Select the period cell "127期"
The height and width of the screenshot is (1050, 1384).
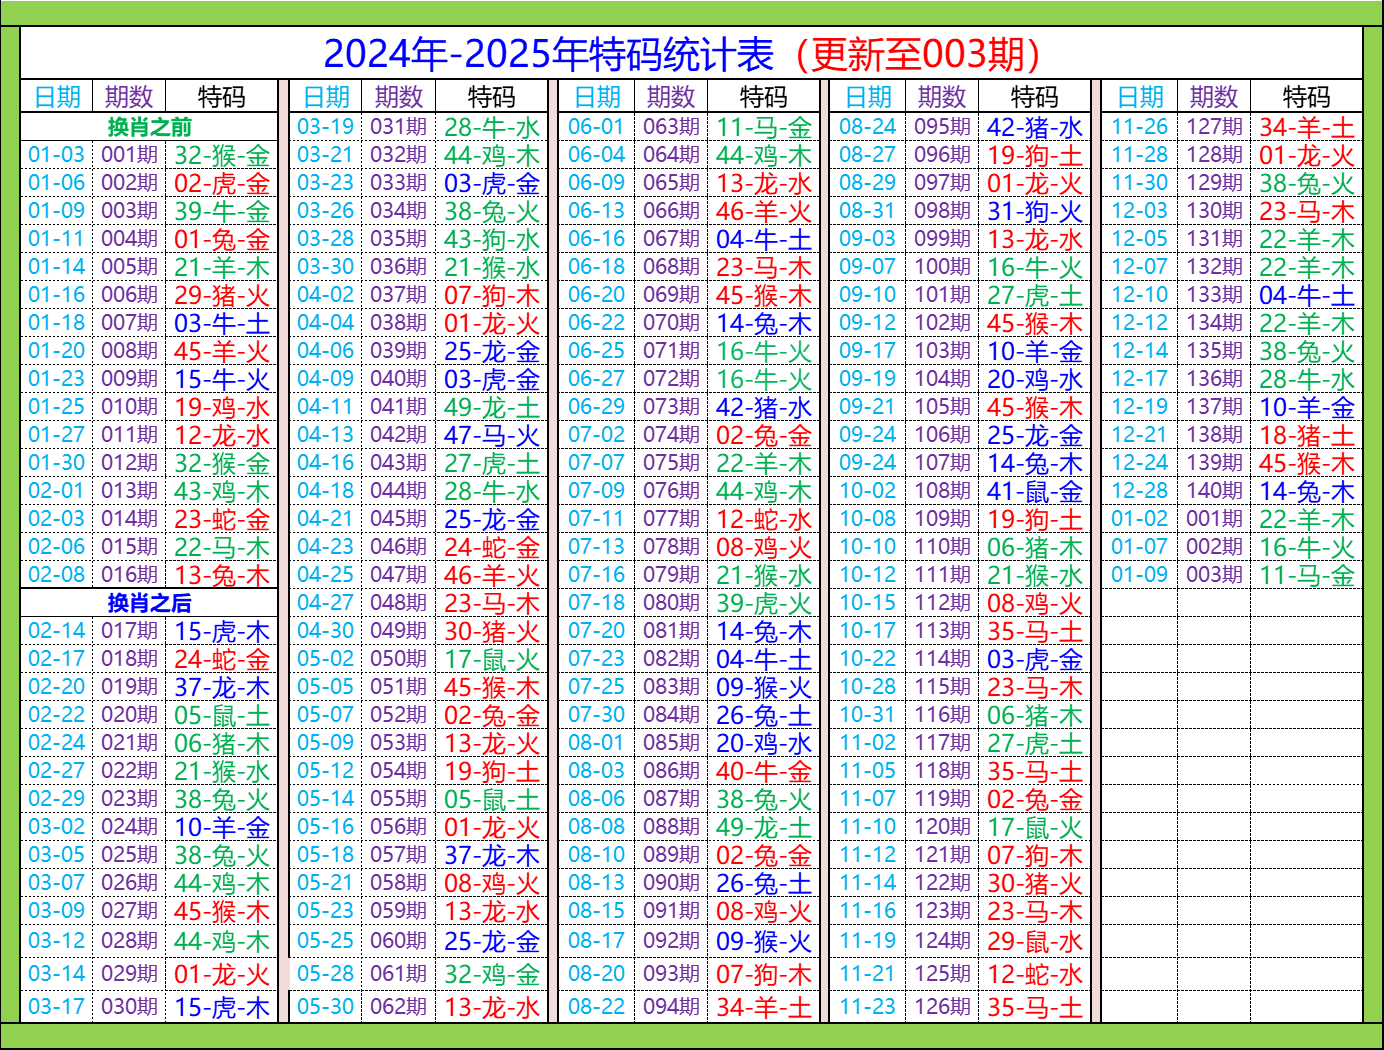pyautogui.click(x=1214, y=127)
